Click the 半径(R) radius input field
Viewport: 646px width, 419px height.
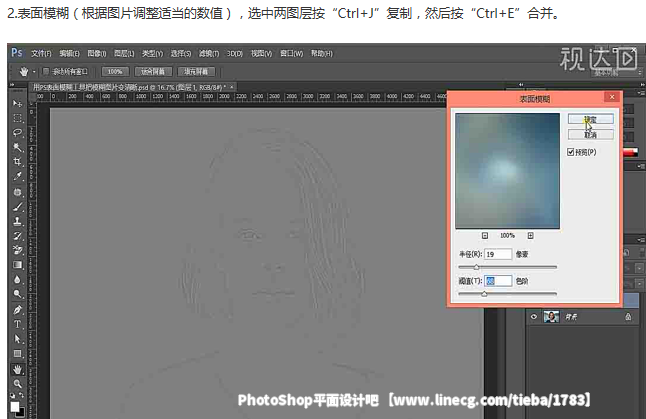click(498, 254)
